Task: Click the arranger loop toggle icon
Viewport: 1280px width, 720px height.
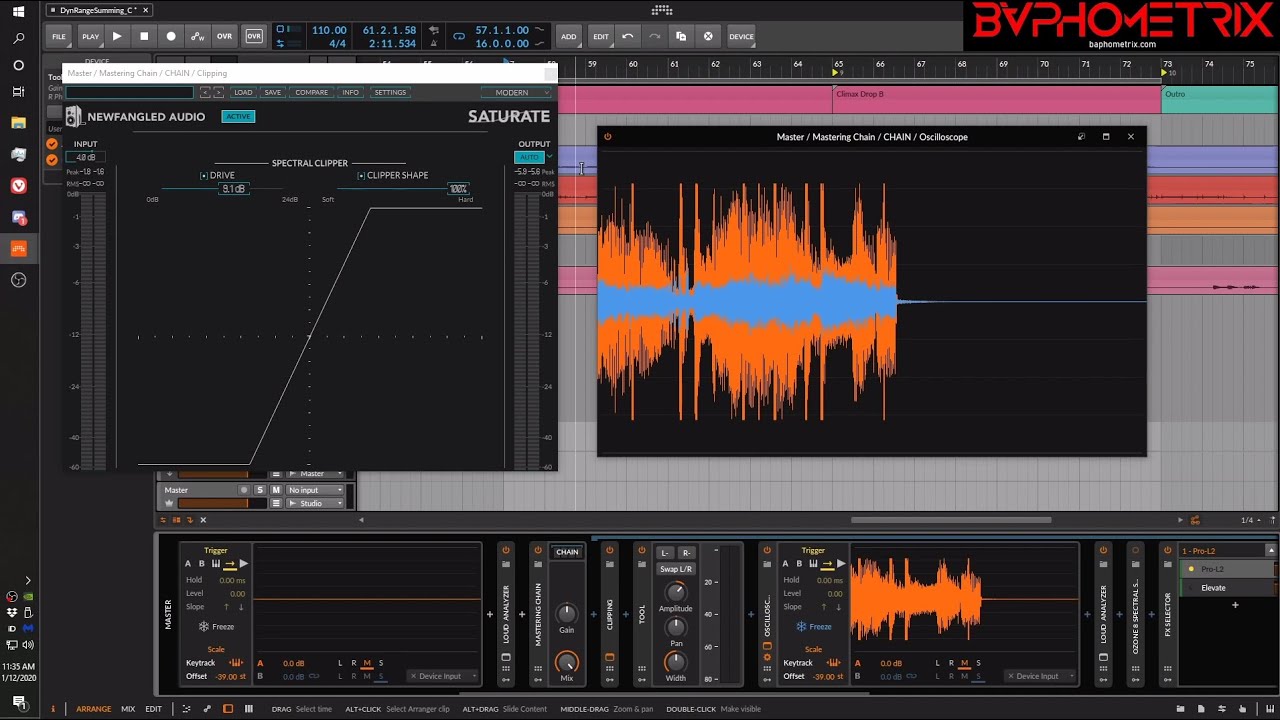Action: click(459, 37)
